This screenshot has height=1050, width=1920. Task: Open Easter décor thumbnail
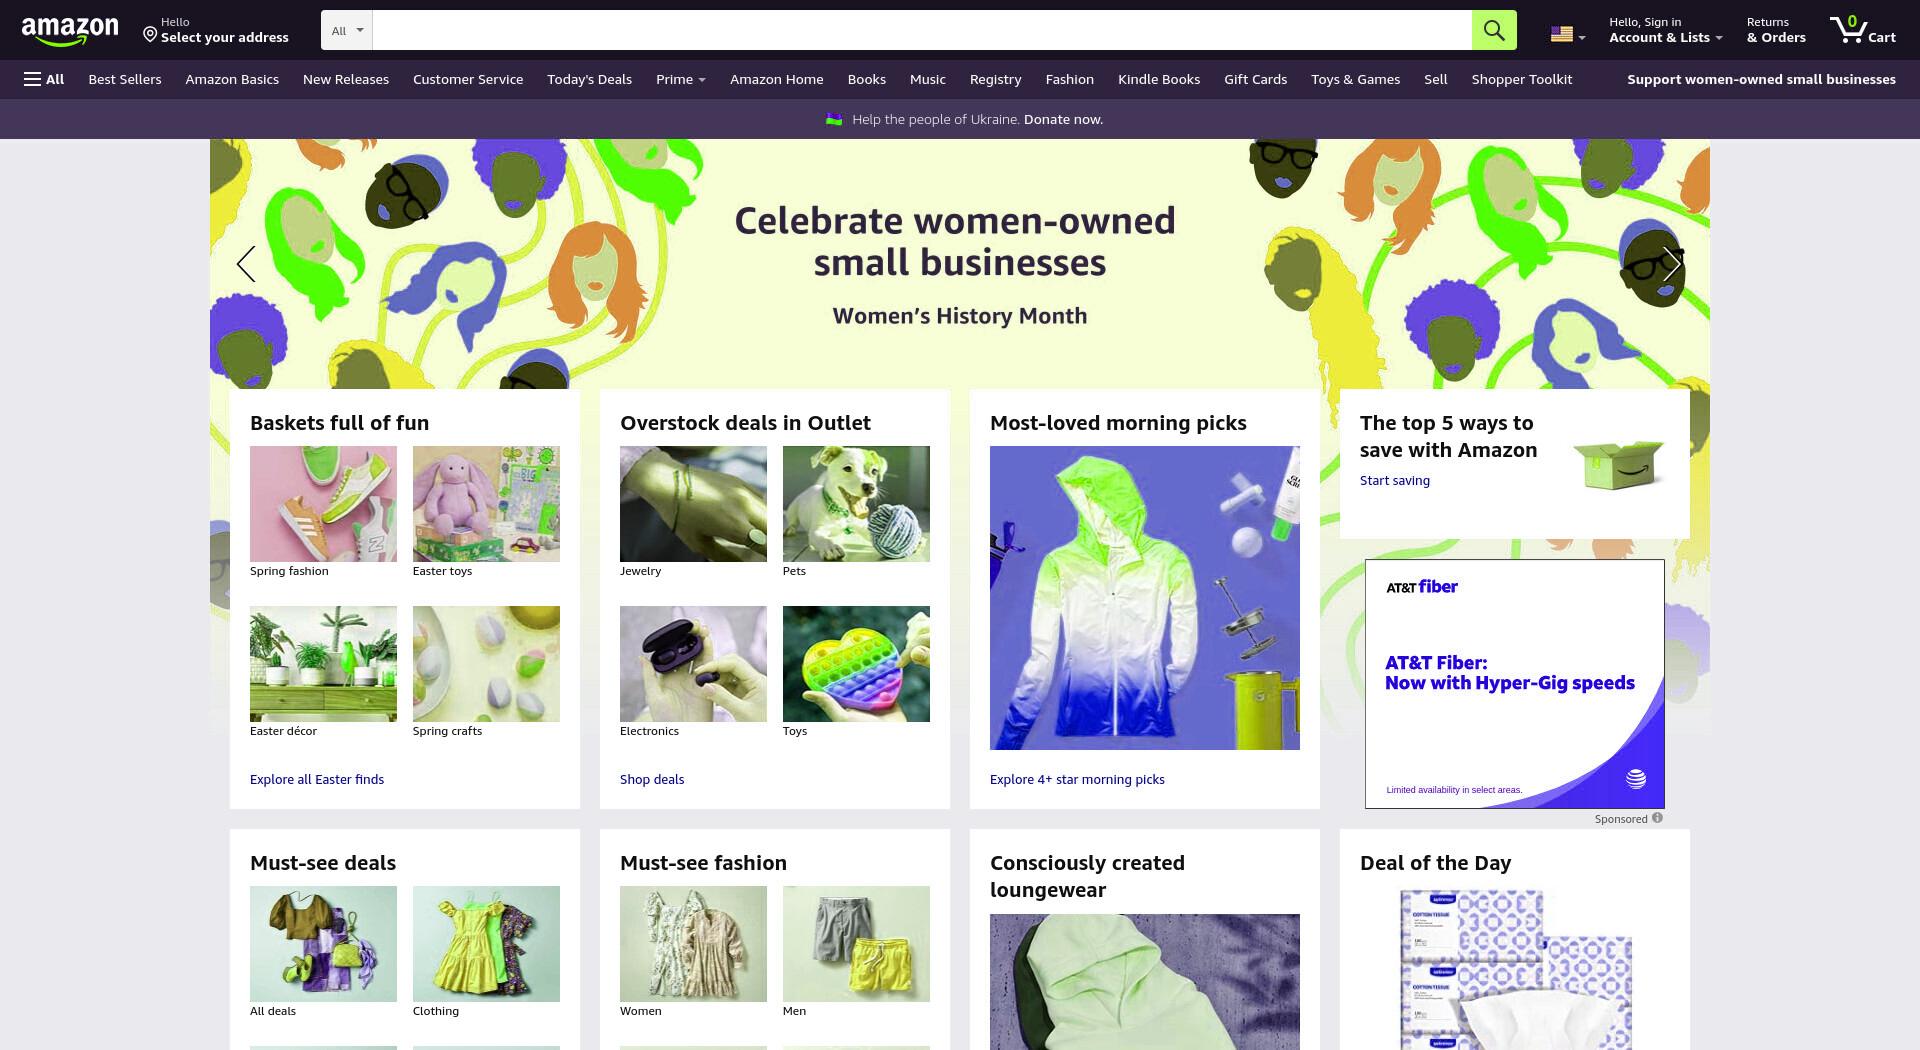coord(323,664)
